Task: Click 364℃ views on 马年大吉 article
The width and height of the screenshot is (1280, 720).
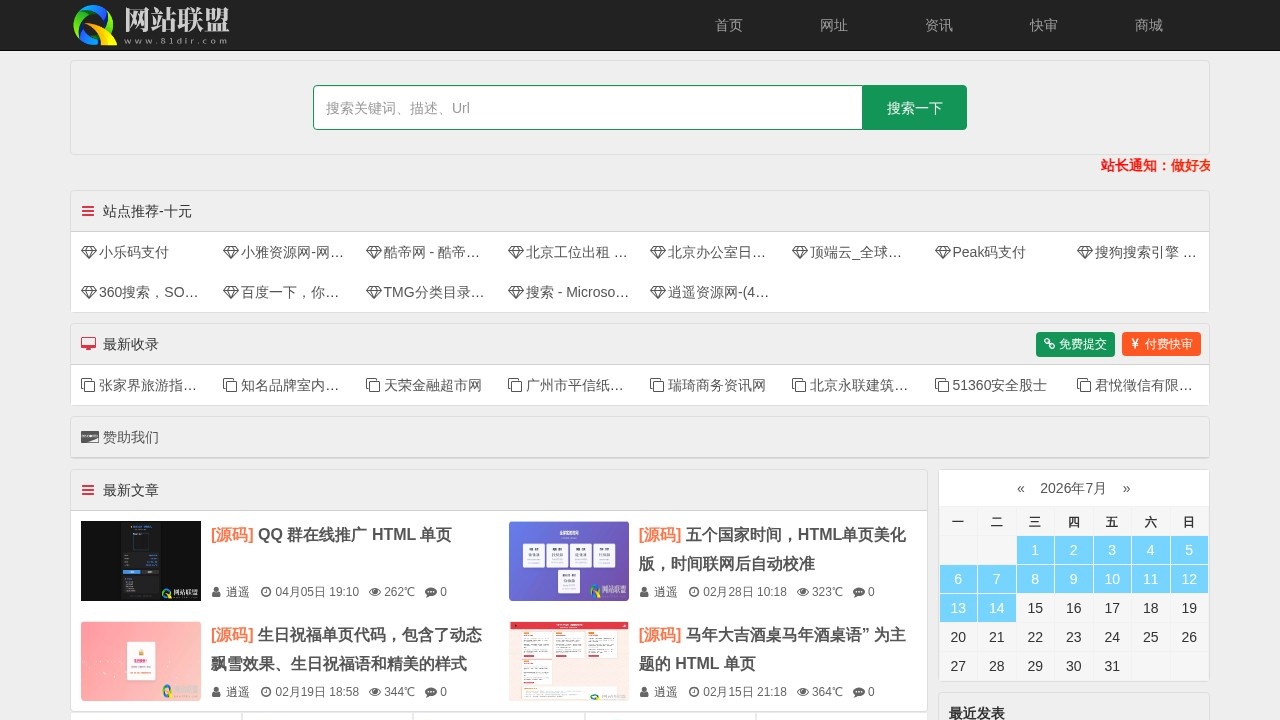Action: pos(820,692)
